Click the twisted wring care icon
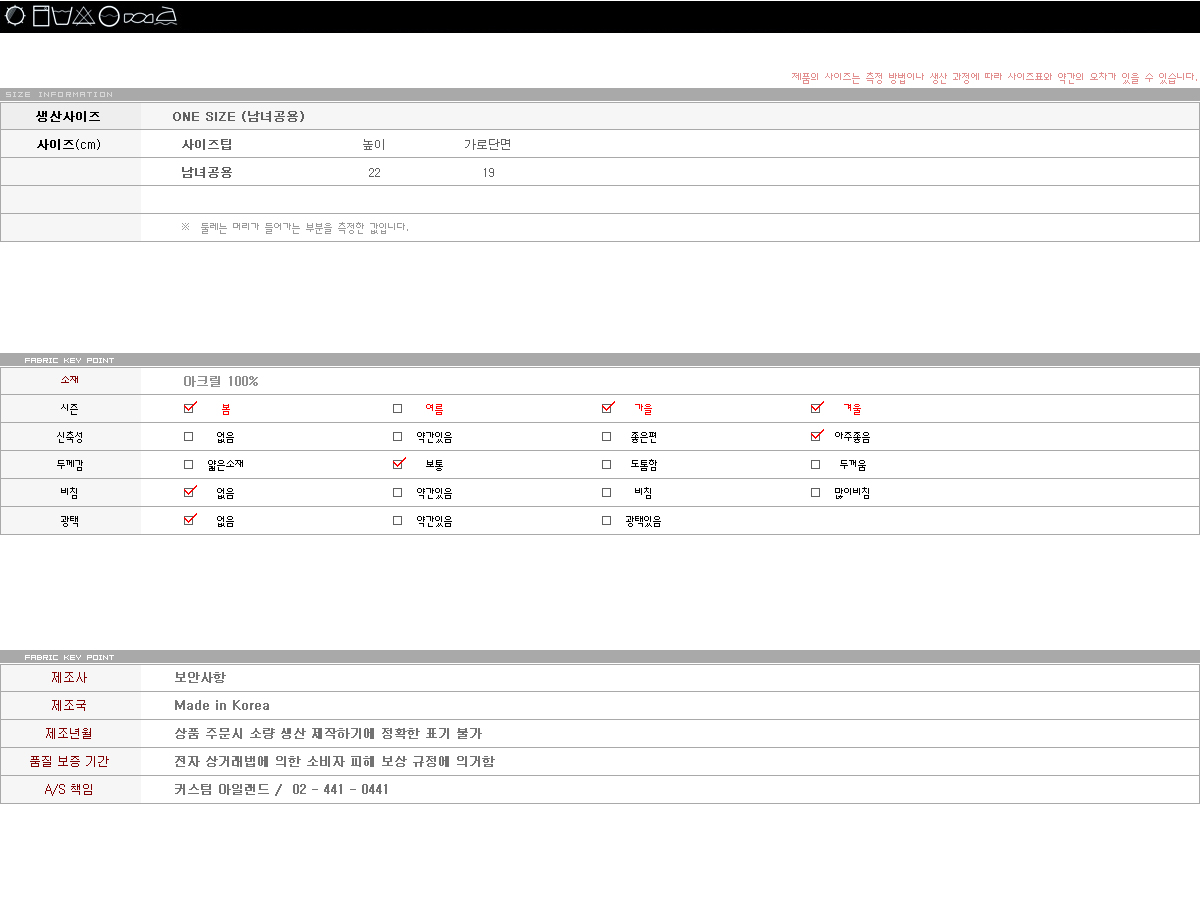The width and height of the screenshot is (1200, 900). tap(139, 17)
